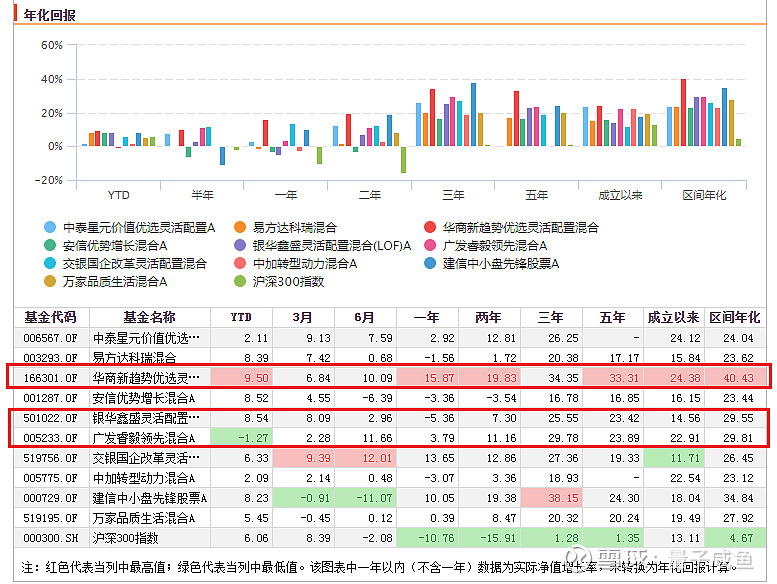Click the 一年 column header

click(x=427, y=317)
